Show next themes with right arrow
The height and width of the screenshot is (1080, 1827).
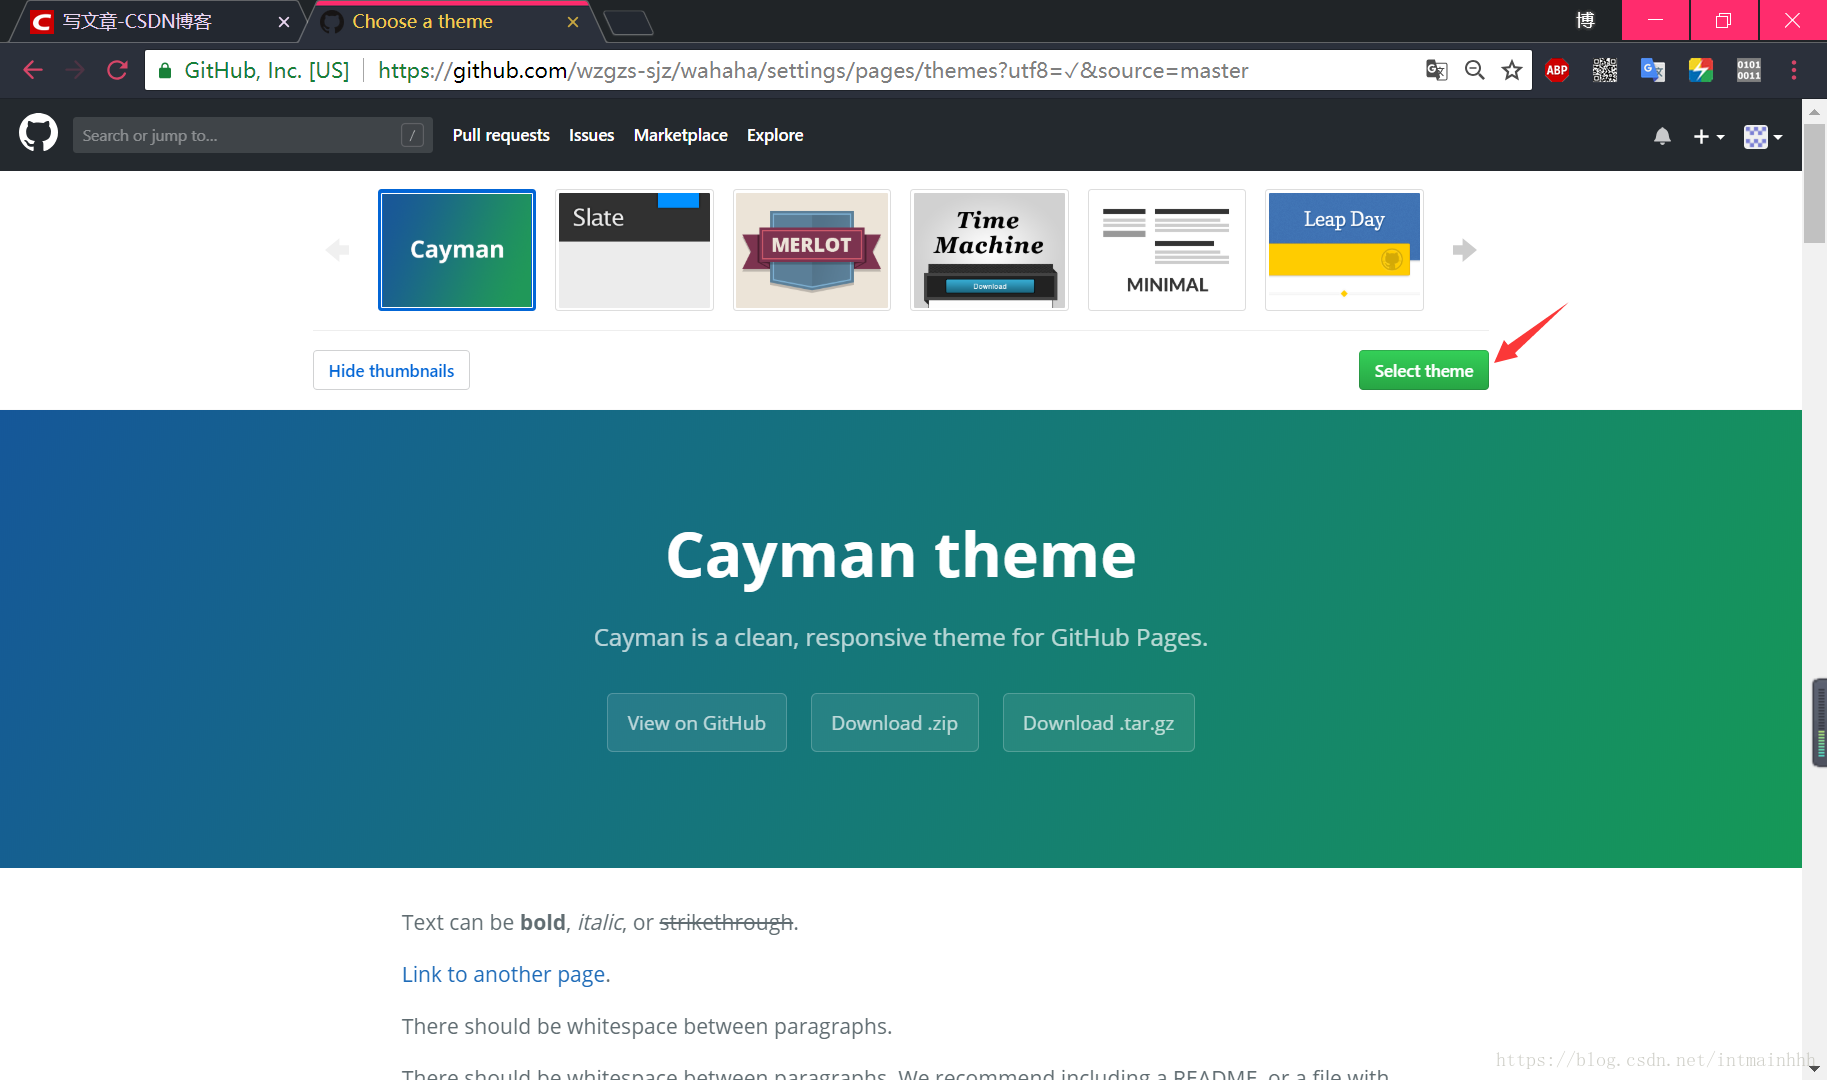point(1464,250)
